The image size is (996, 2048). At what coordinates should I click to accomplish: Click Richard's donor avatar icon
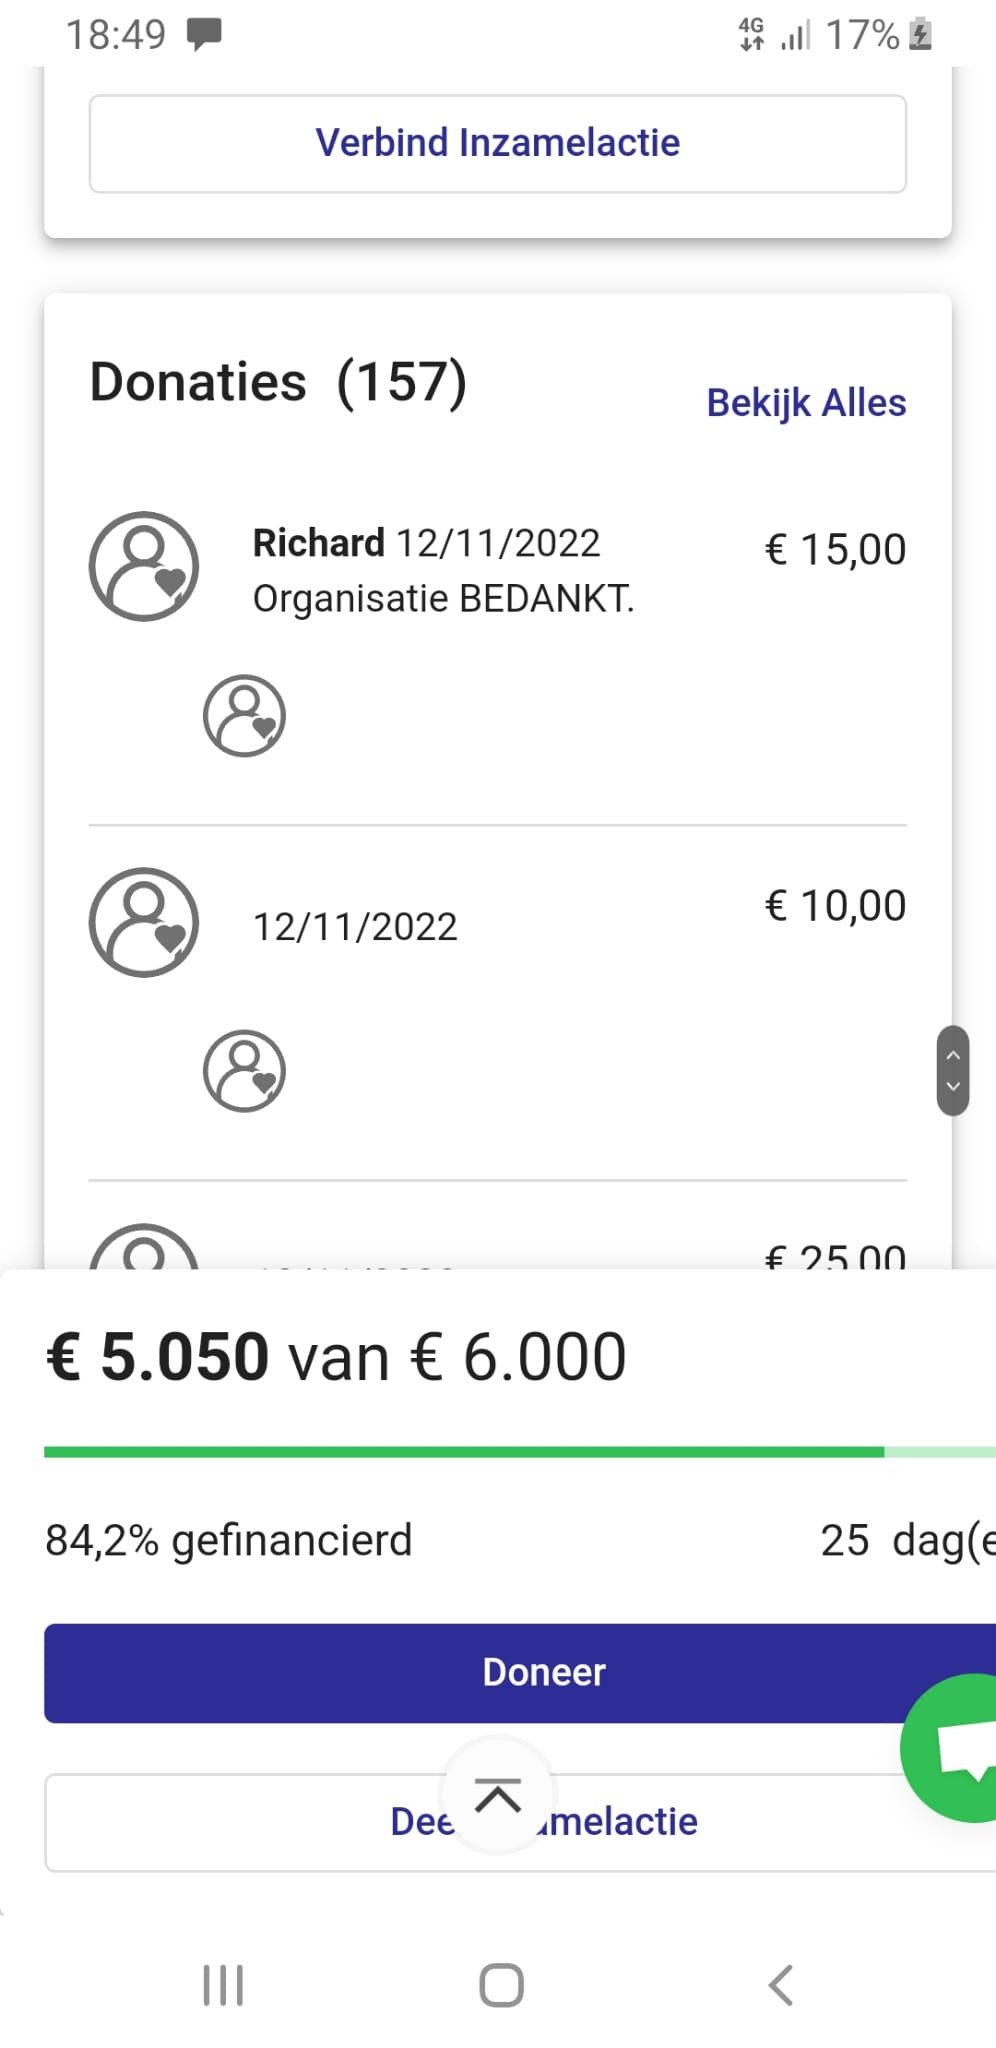pyautogui.click(x=144, y=567)
